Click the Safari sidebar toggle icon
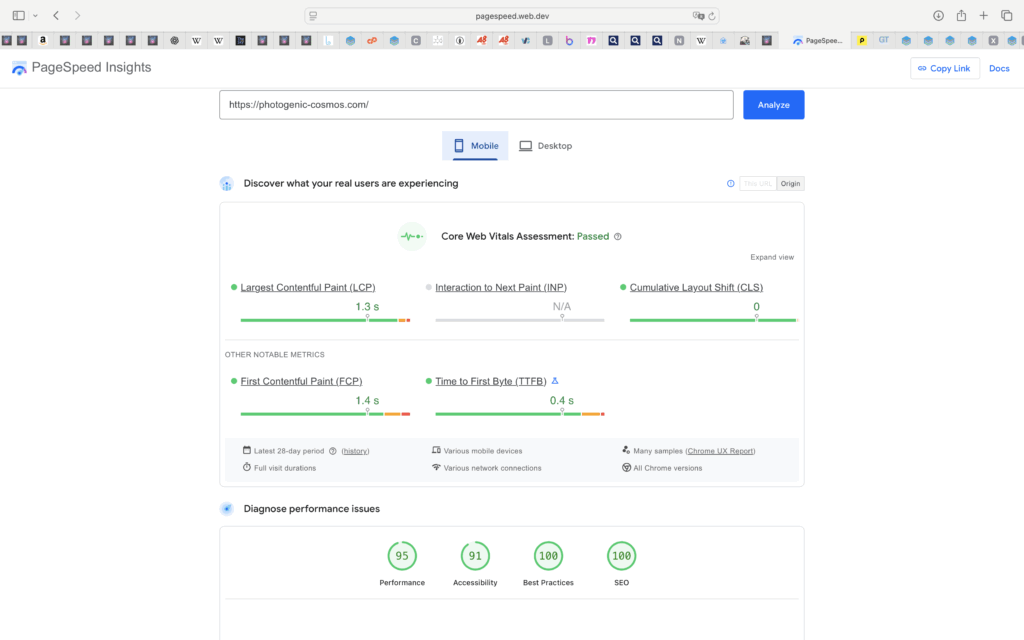Viewport: 1024px width, 640px height. pos(18,15)
